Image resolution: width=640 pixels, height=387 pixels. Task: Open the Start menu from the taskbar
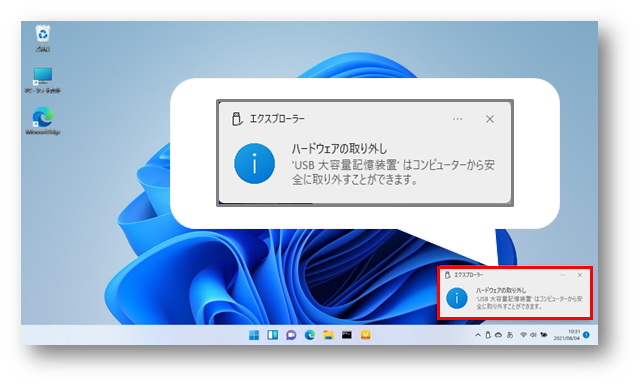pyautogui.click(x=254, y=335)
